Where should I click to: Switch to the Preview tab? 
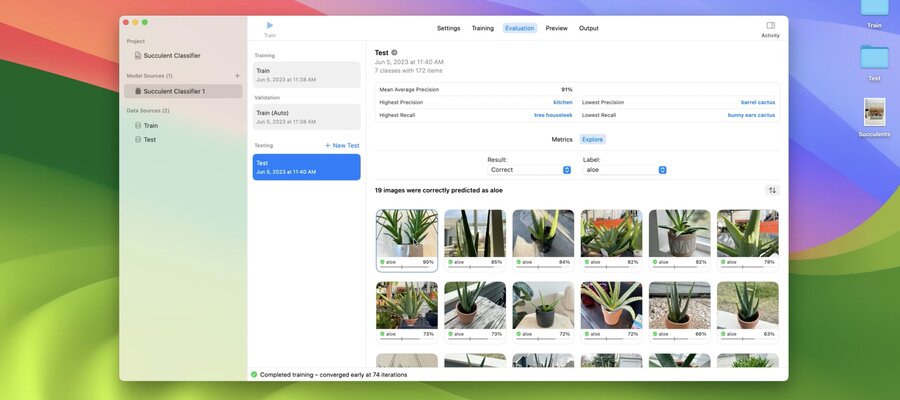557,28
